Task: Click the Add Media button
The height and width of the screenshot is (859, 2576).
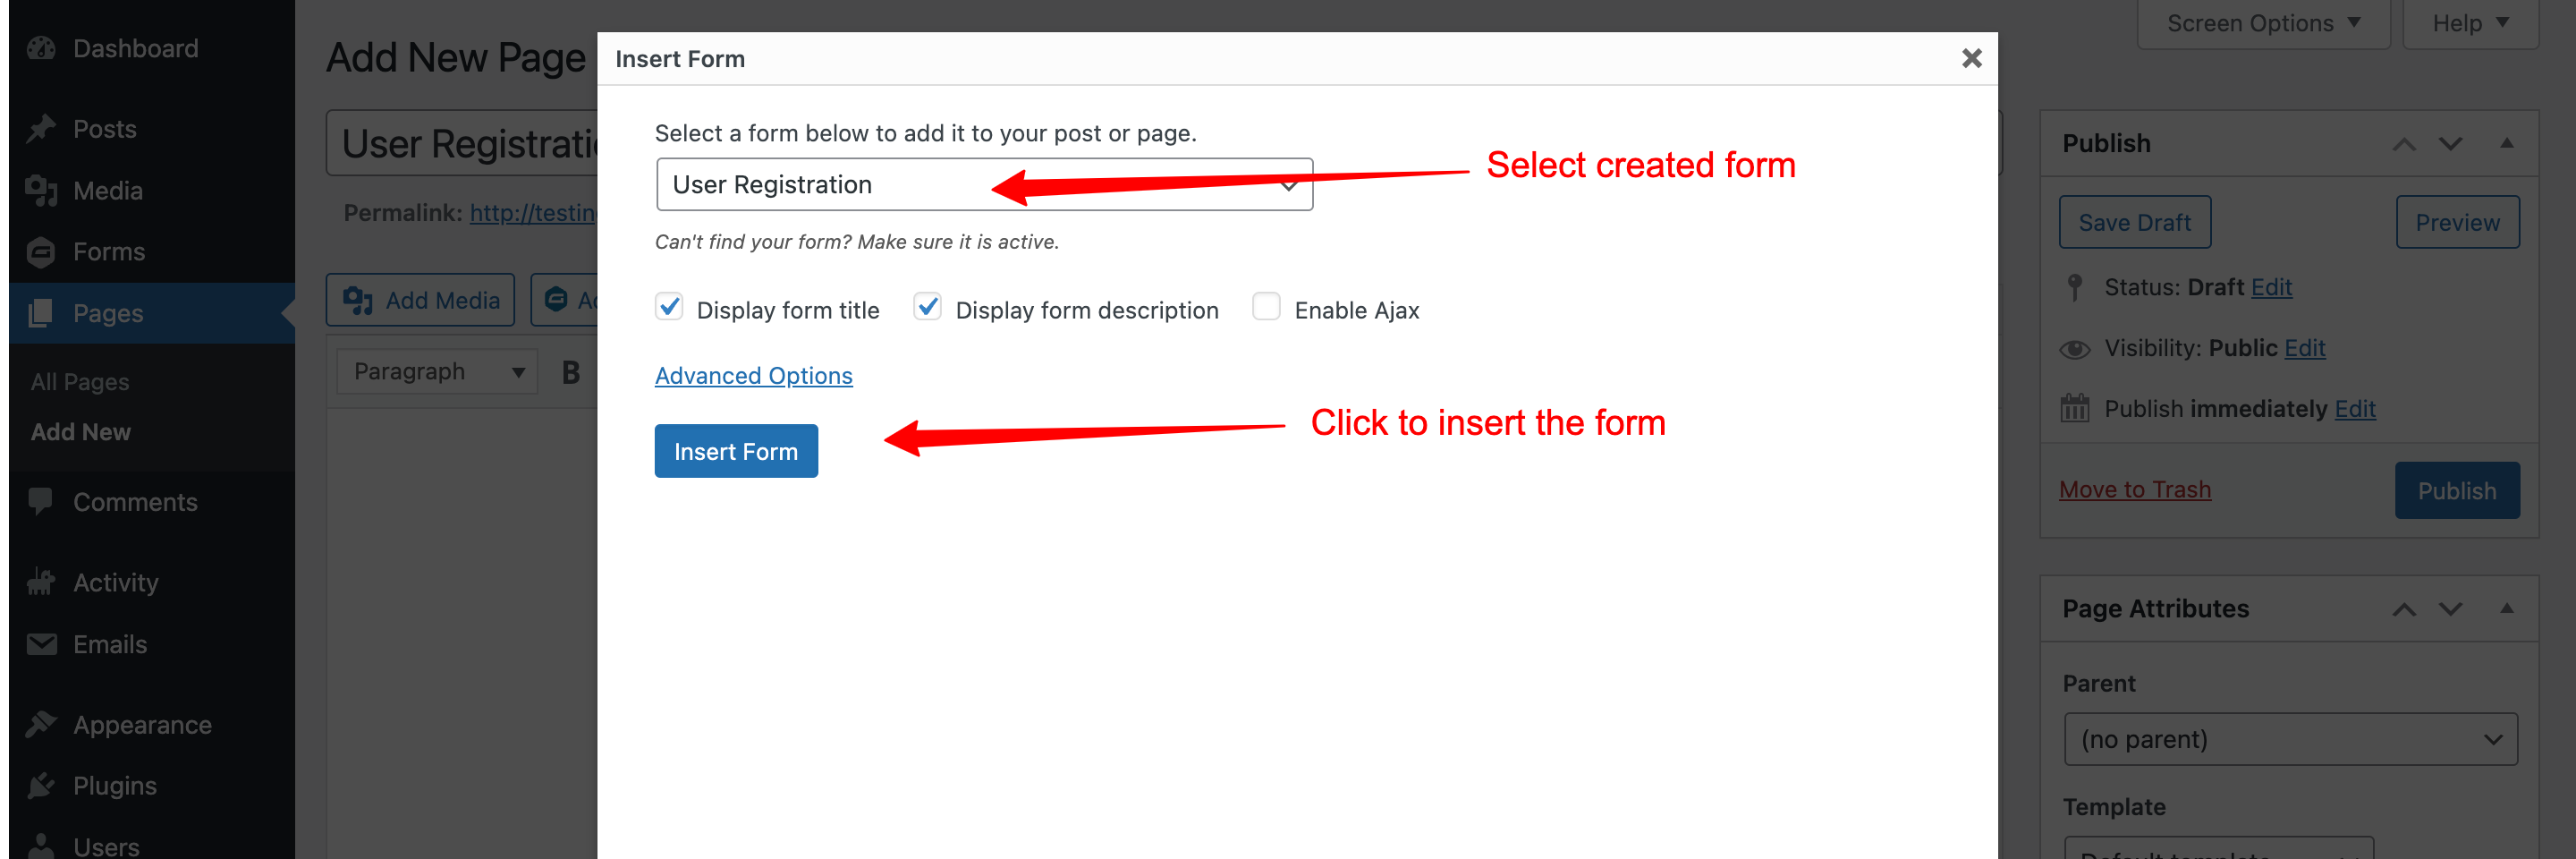Action: point(420,300)
